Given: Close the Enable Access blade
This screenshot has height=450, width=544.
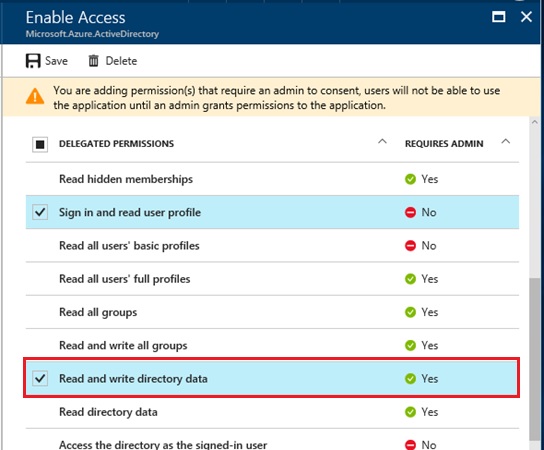Looking at the screenshot, I should pyautogui.click(x=526, y=17).
